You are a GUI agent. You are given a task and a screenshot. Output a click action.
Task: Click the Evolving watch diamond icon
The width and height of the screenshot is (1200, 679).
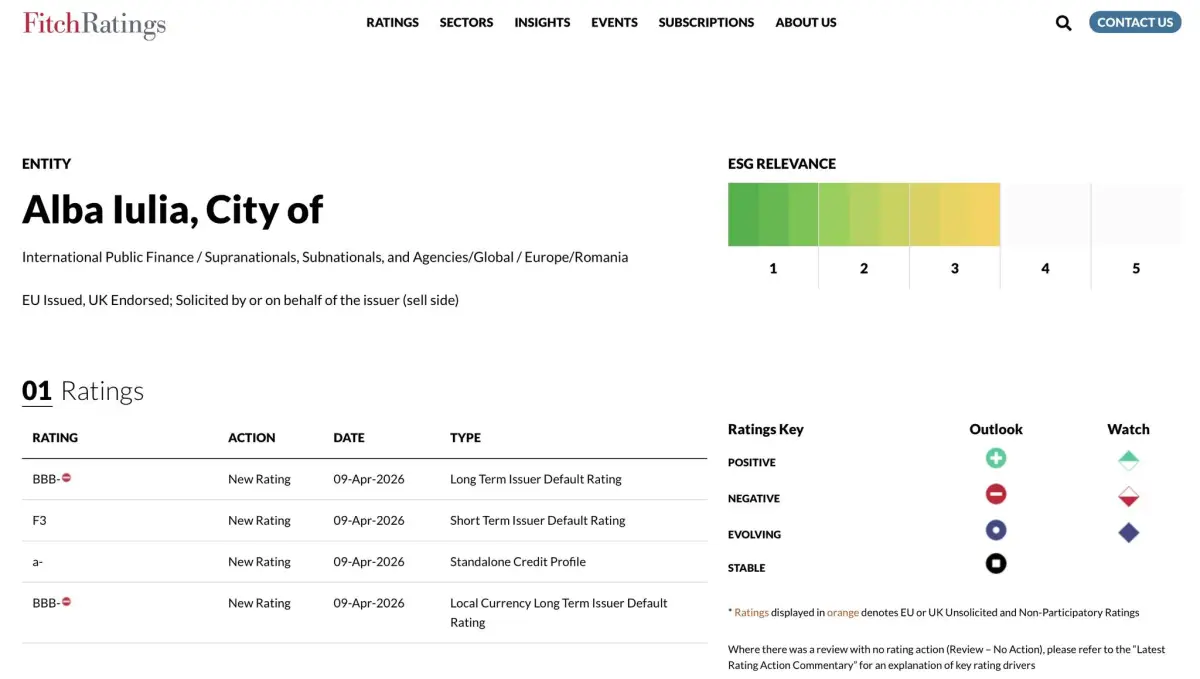point(1128,533)
